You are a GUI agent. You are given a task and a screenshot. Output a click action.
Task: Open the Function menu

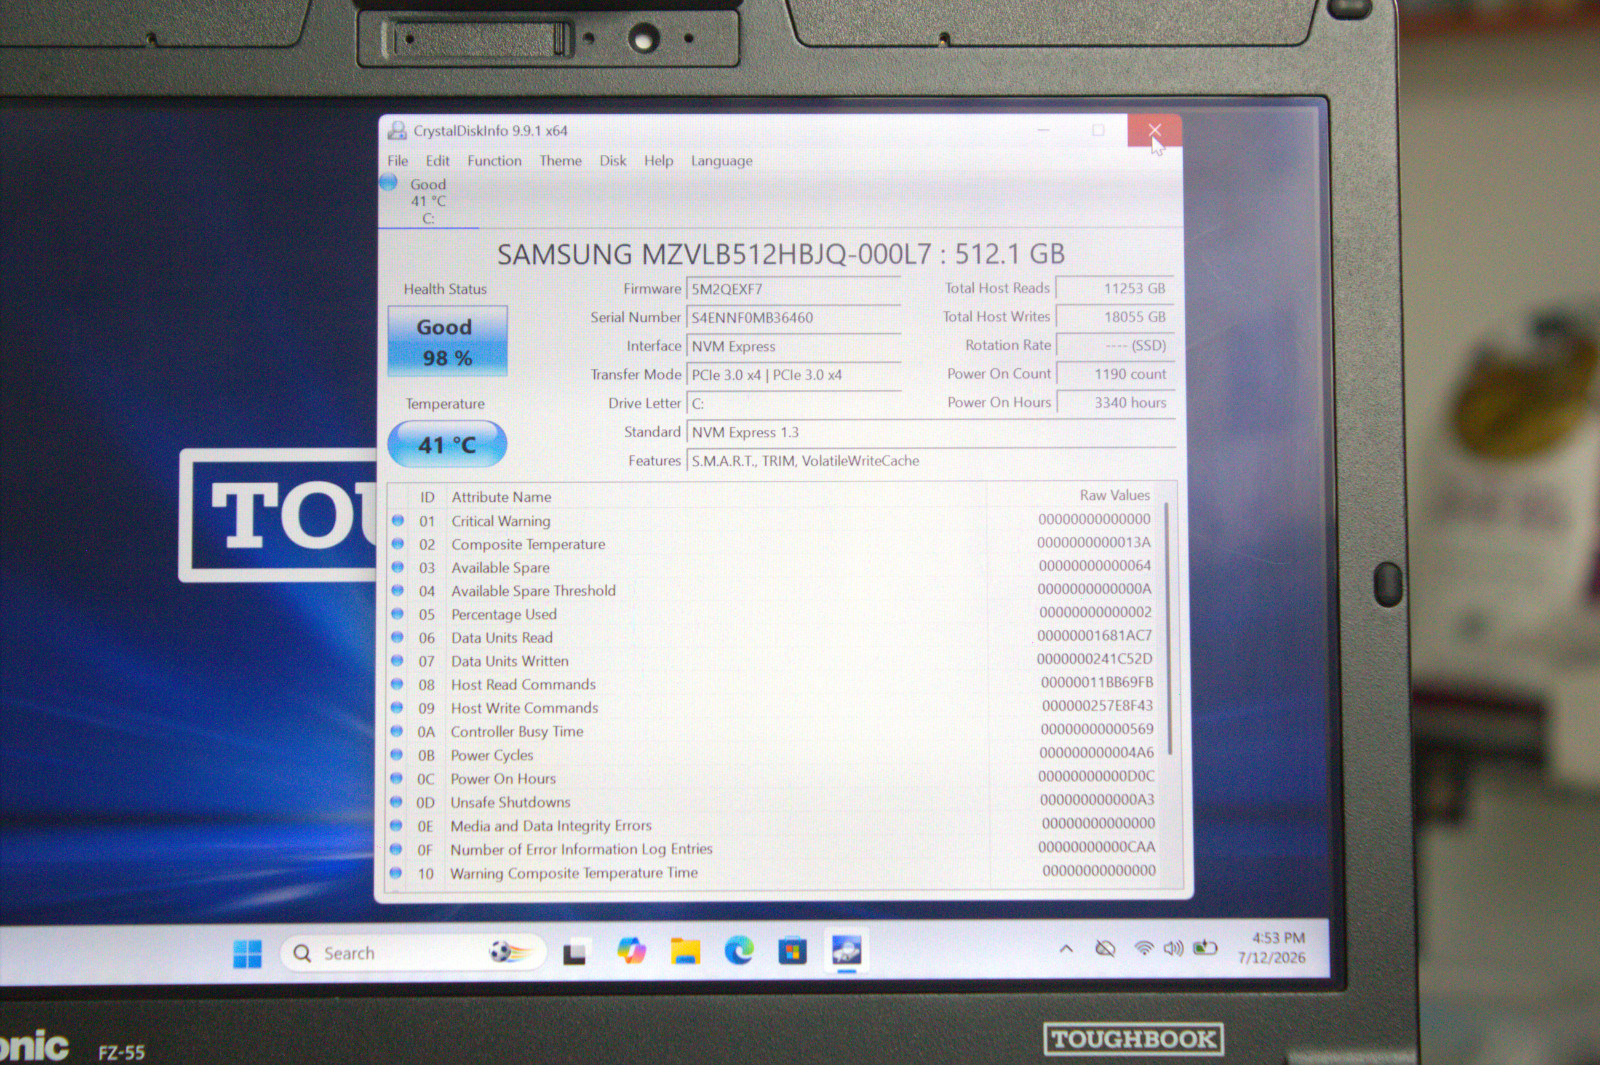tap(494, 161)
